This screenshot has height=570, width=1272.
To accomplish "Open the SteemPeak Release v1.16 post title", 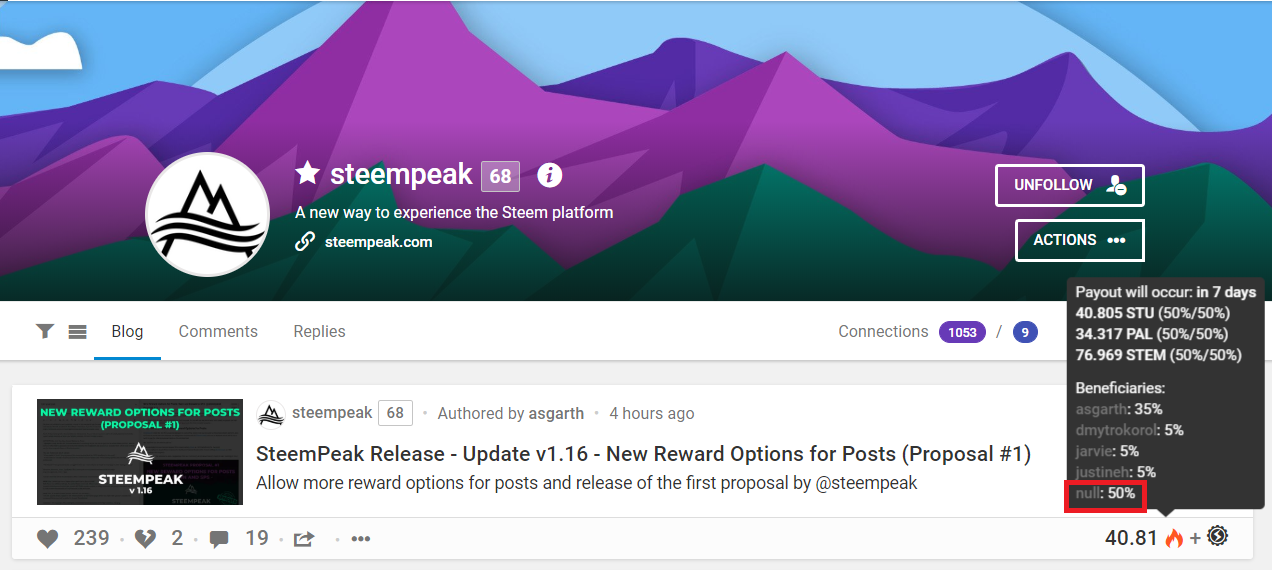I will [x=643, y=453].
